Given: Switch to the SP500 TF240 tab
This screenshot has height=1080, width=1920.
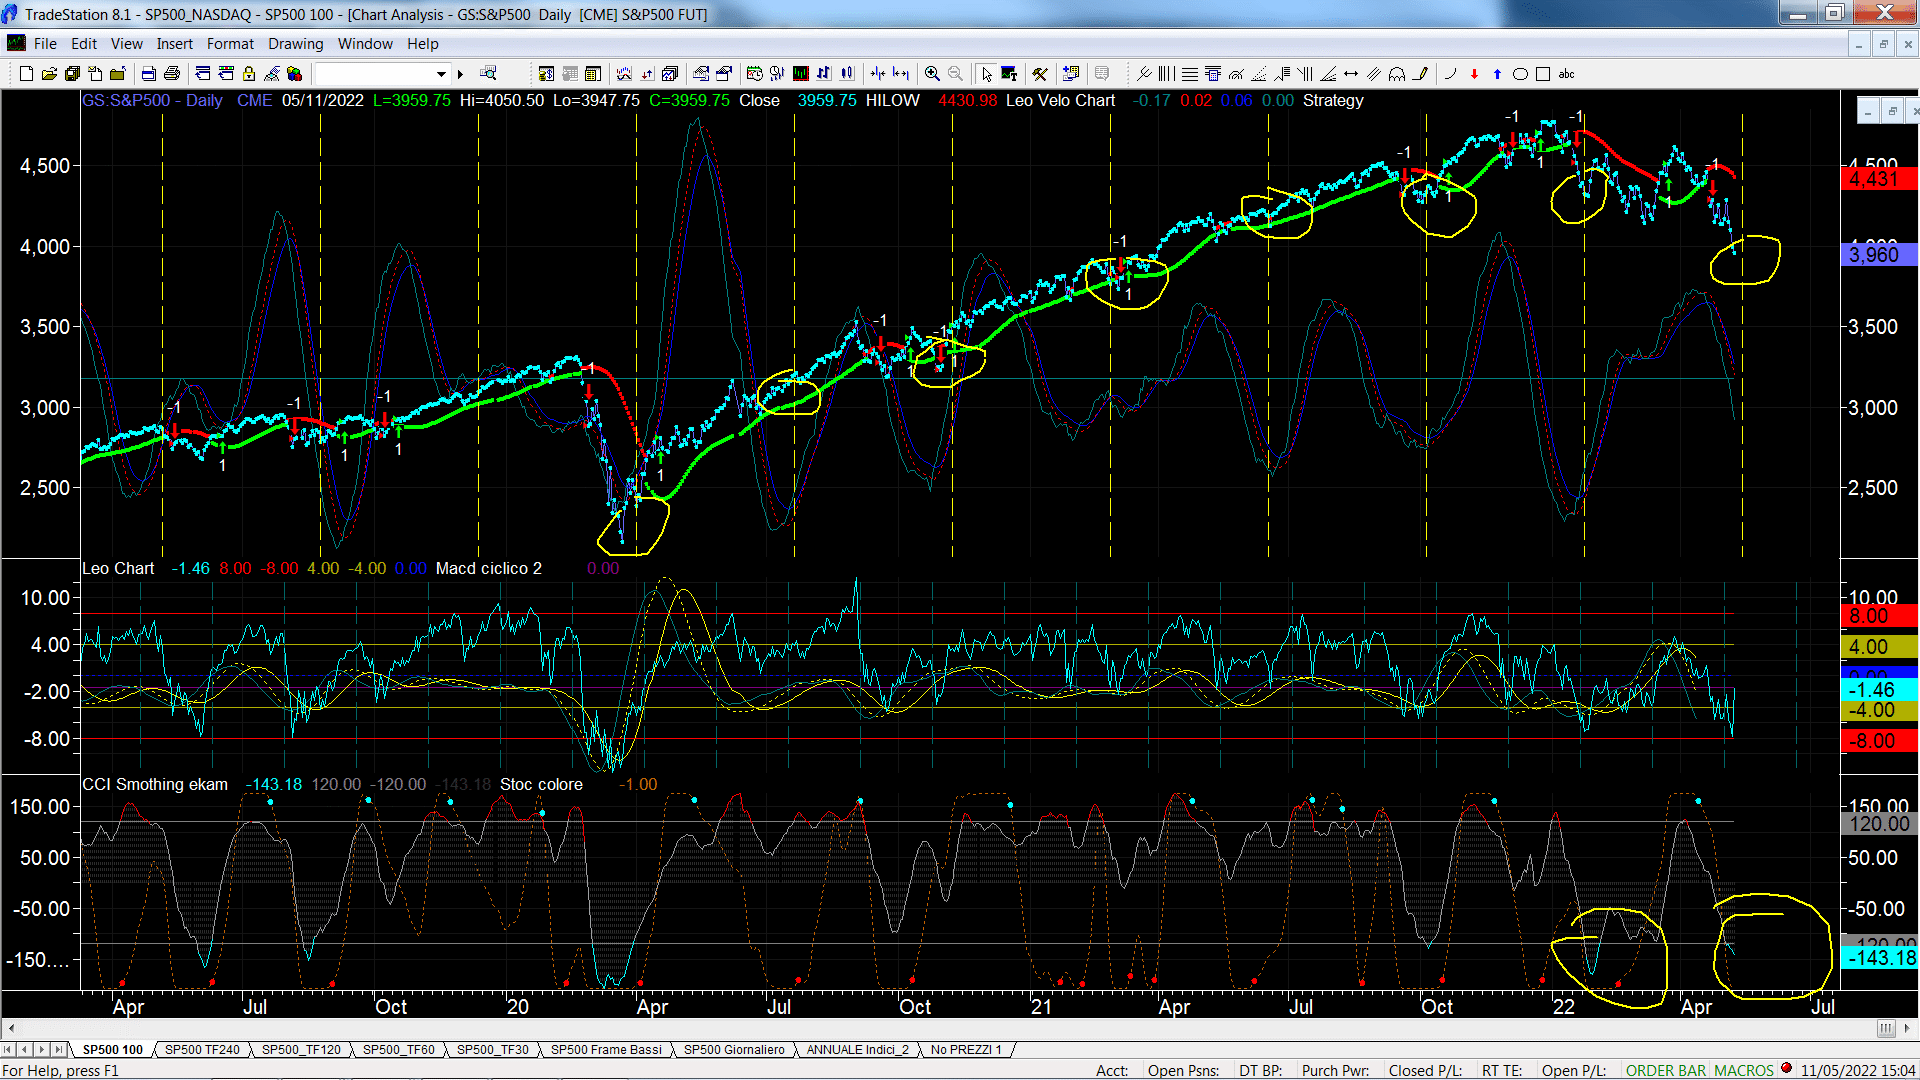Looking at the screenshot, I should (202, 1050).
